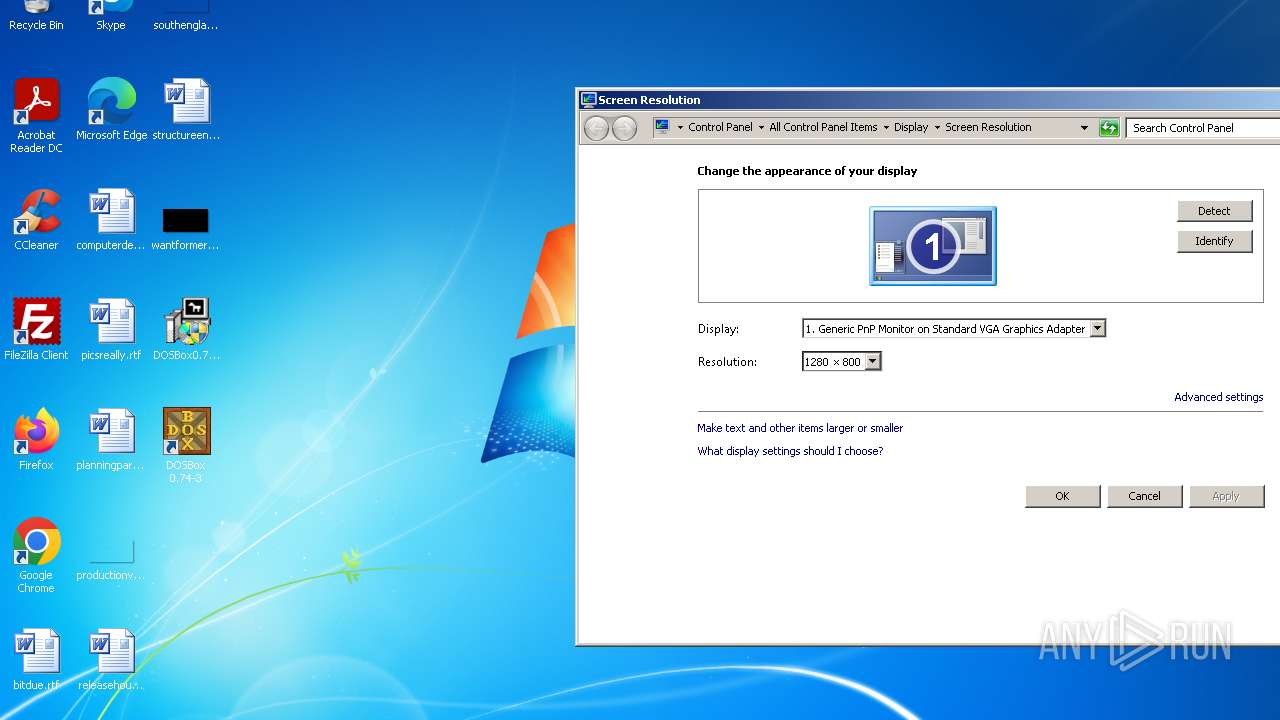Screen dimensions: 1280x720
Task: Click the Search Control Panel field
Action: 1203,128
